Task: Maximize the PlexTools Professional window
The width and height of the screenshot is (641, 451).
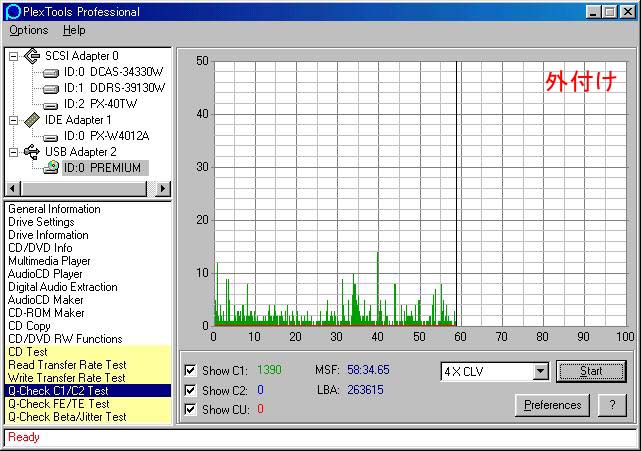Action: 609,12
